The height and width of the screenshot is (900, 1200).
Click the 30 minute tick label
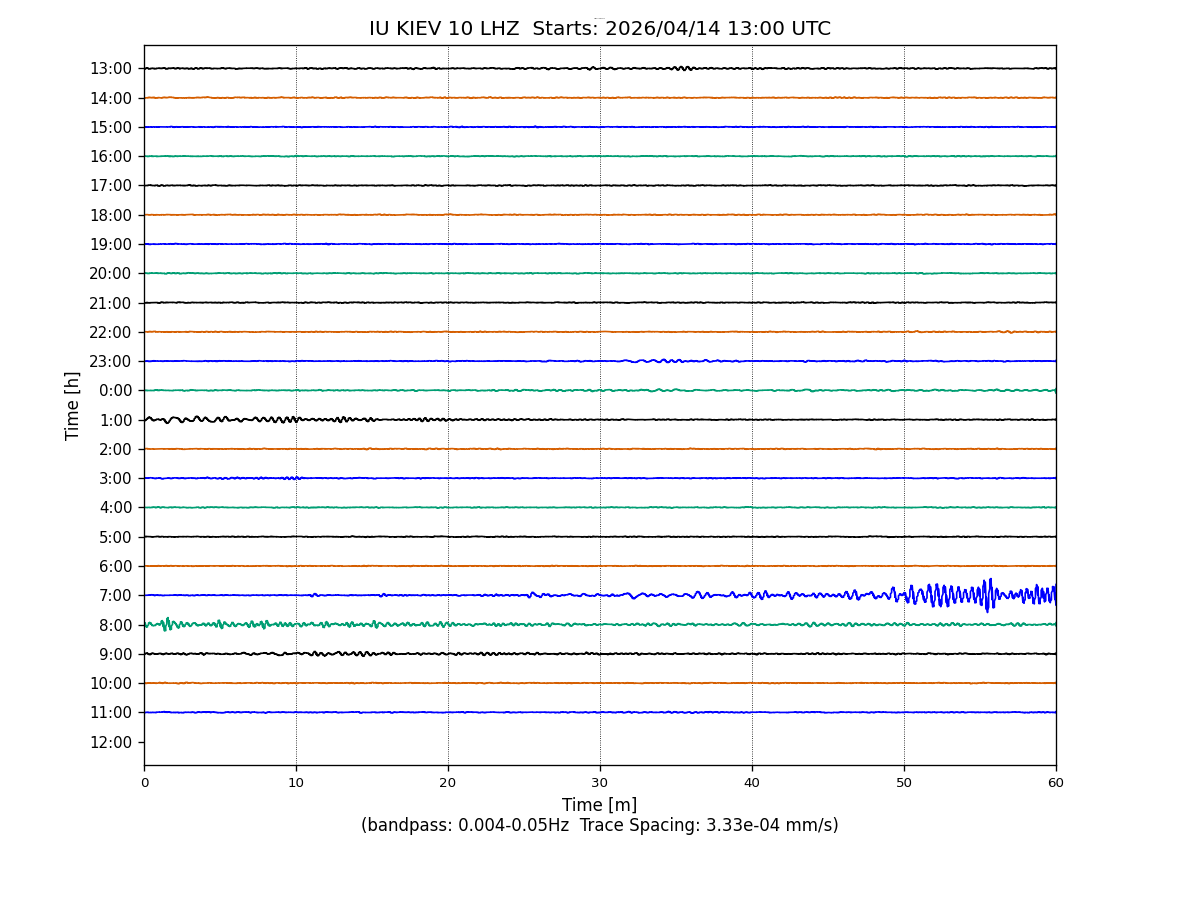tap(600, 783)
